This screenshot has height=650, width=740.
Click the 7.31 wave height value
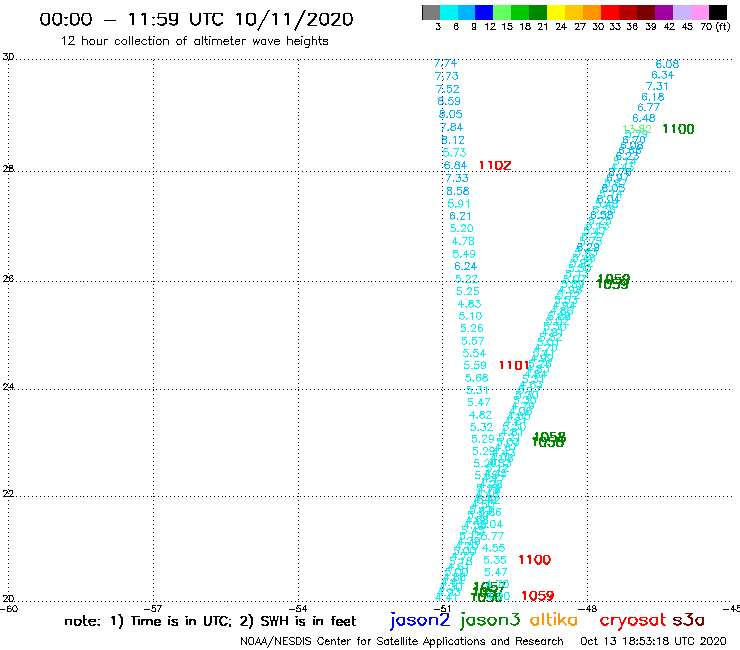click(657, 86)
